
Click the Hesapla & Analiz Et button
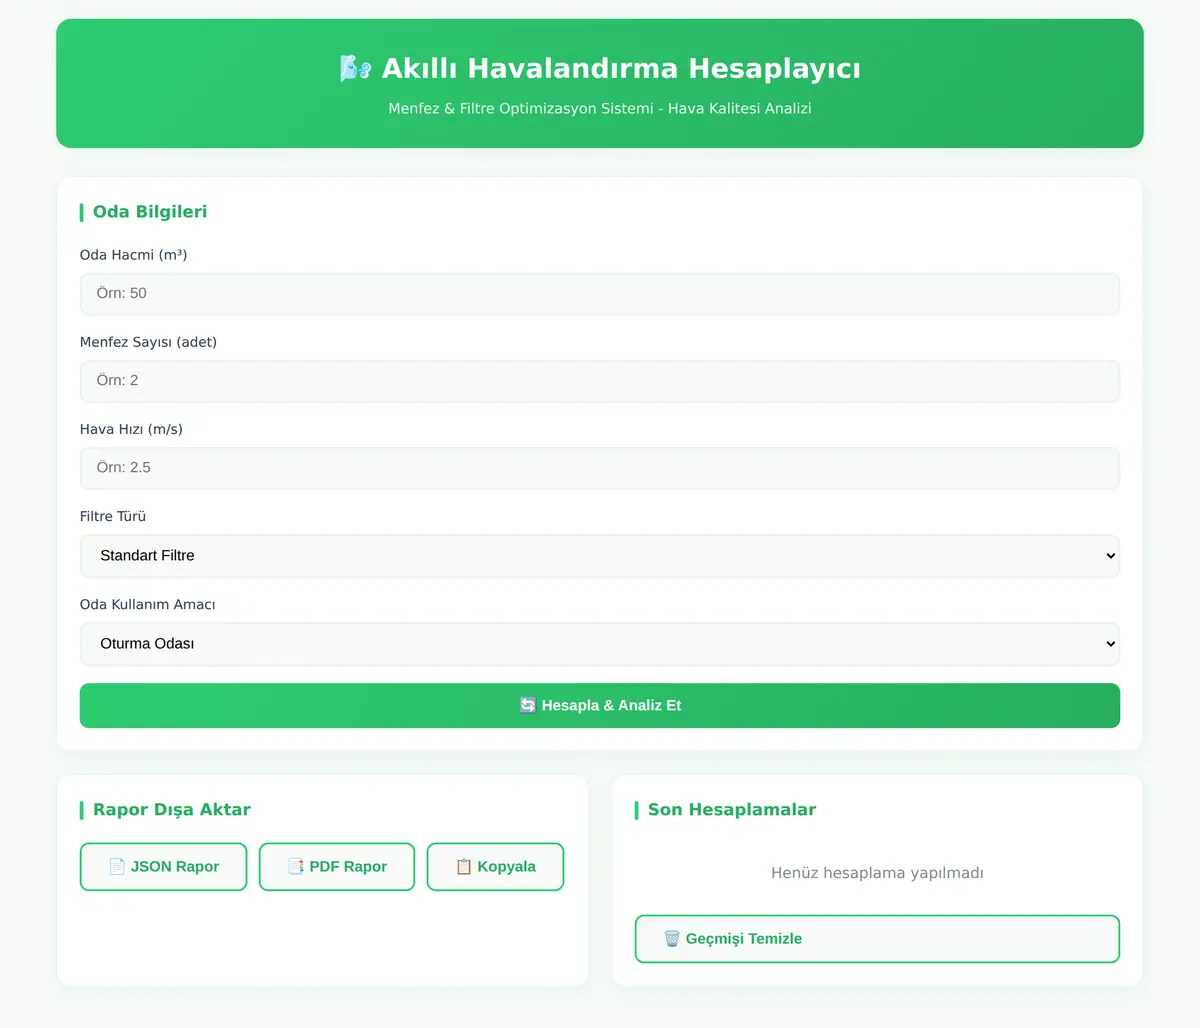point(600,705)
